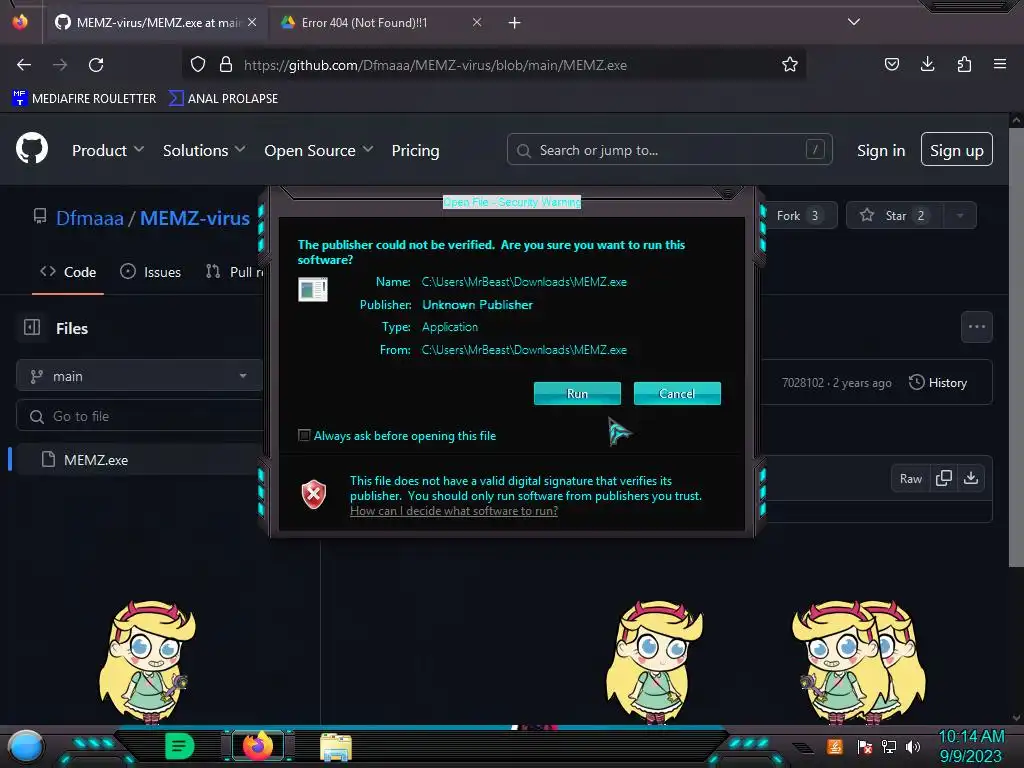The width and height of the screenshot is (1024, 768).
Task: Bookmark this page with star icon
Action: point(790,65)
